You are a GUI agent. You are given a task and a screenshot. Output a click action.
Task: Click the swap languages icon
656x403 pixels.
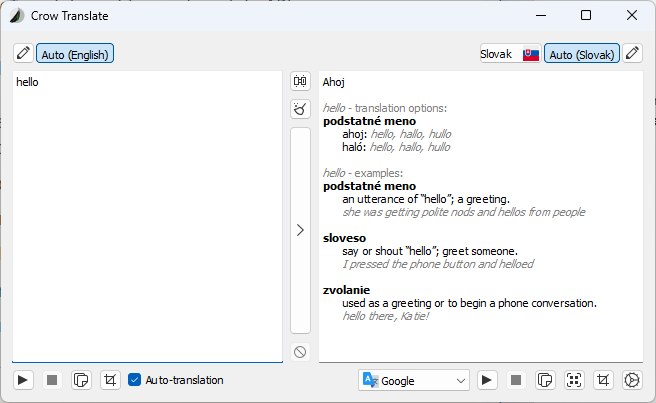[300, 81]
